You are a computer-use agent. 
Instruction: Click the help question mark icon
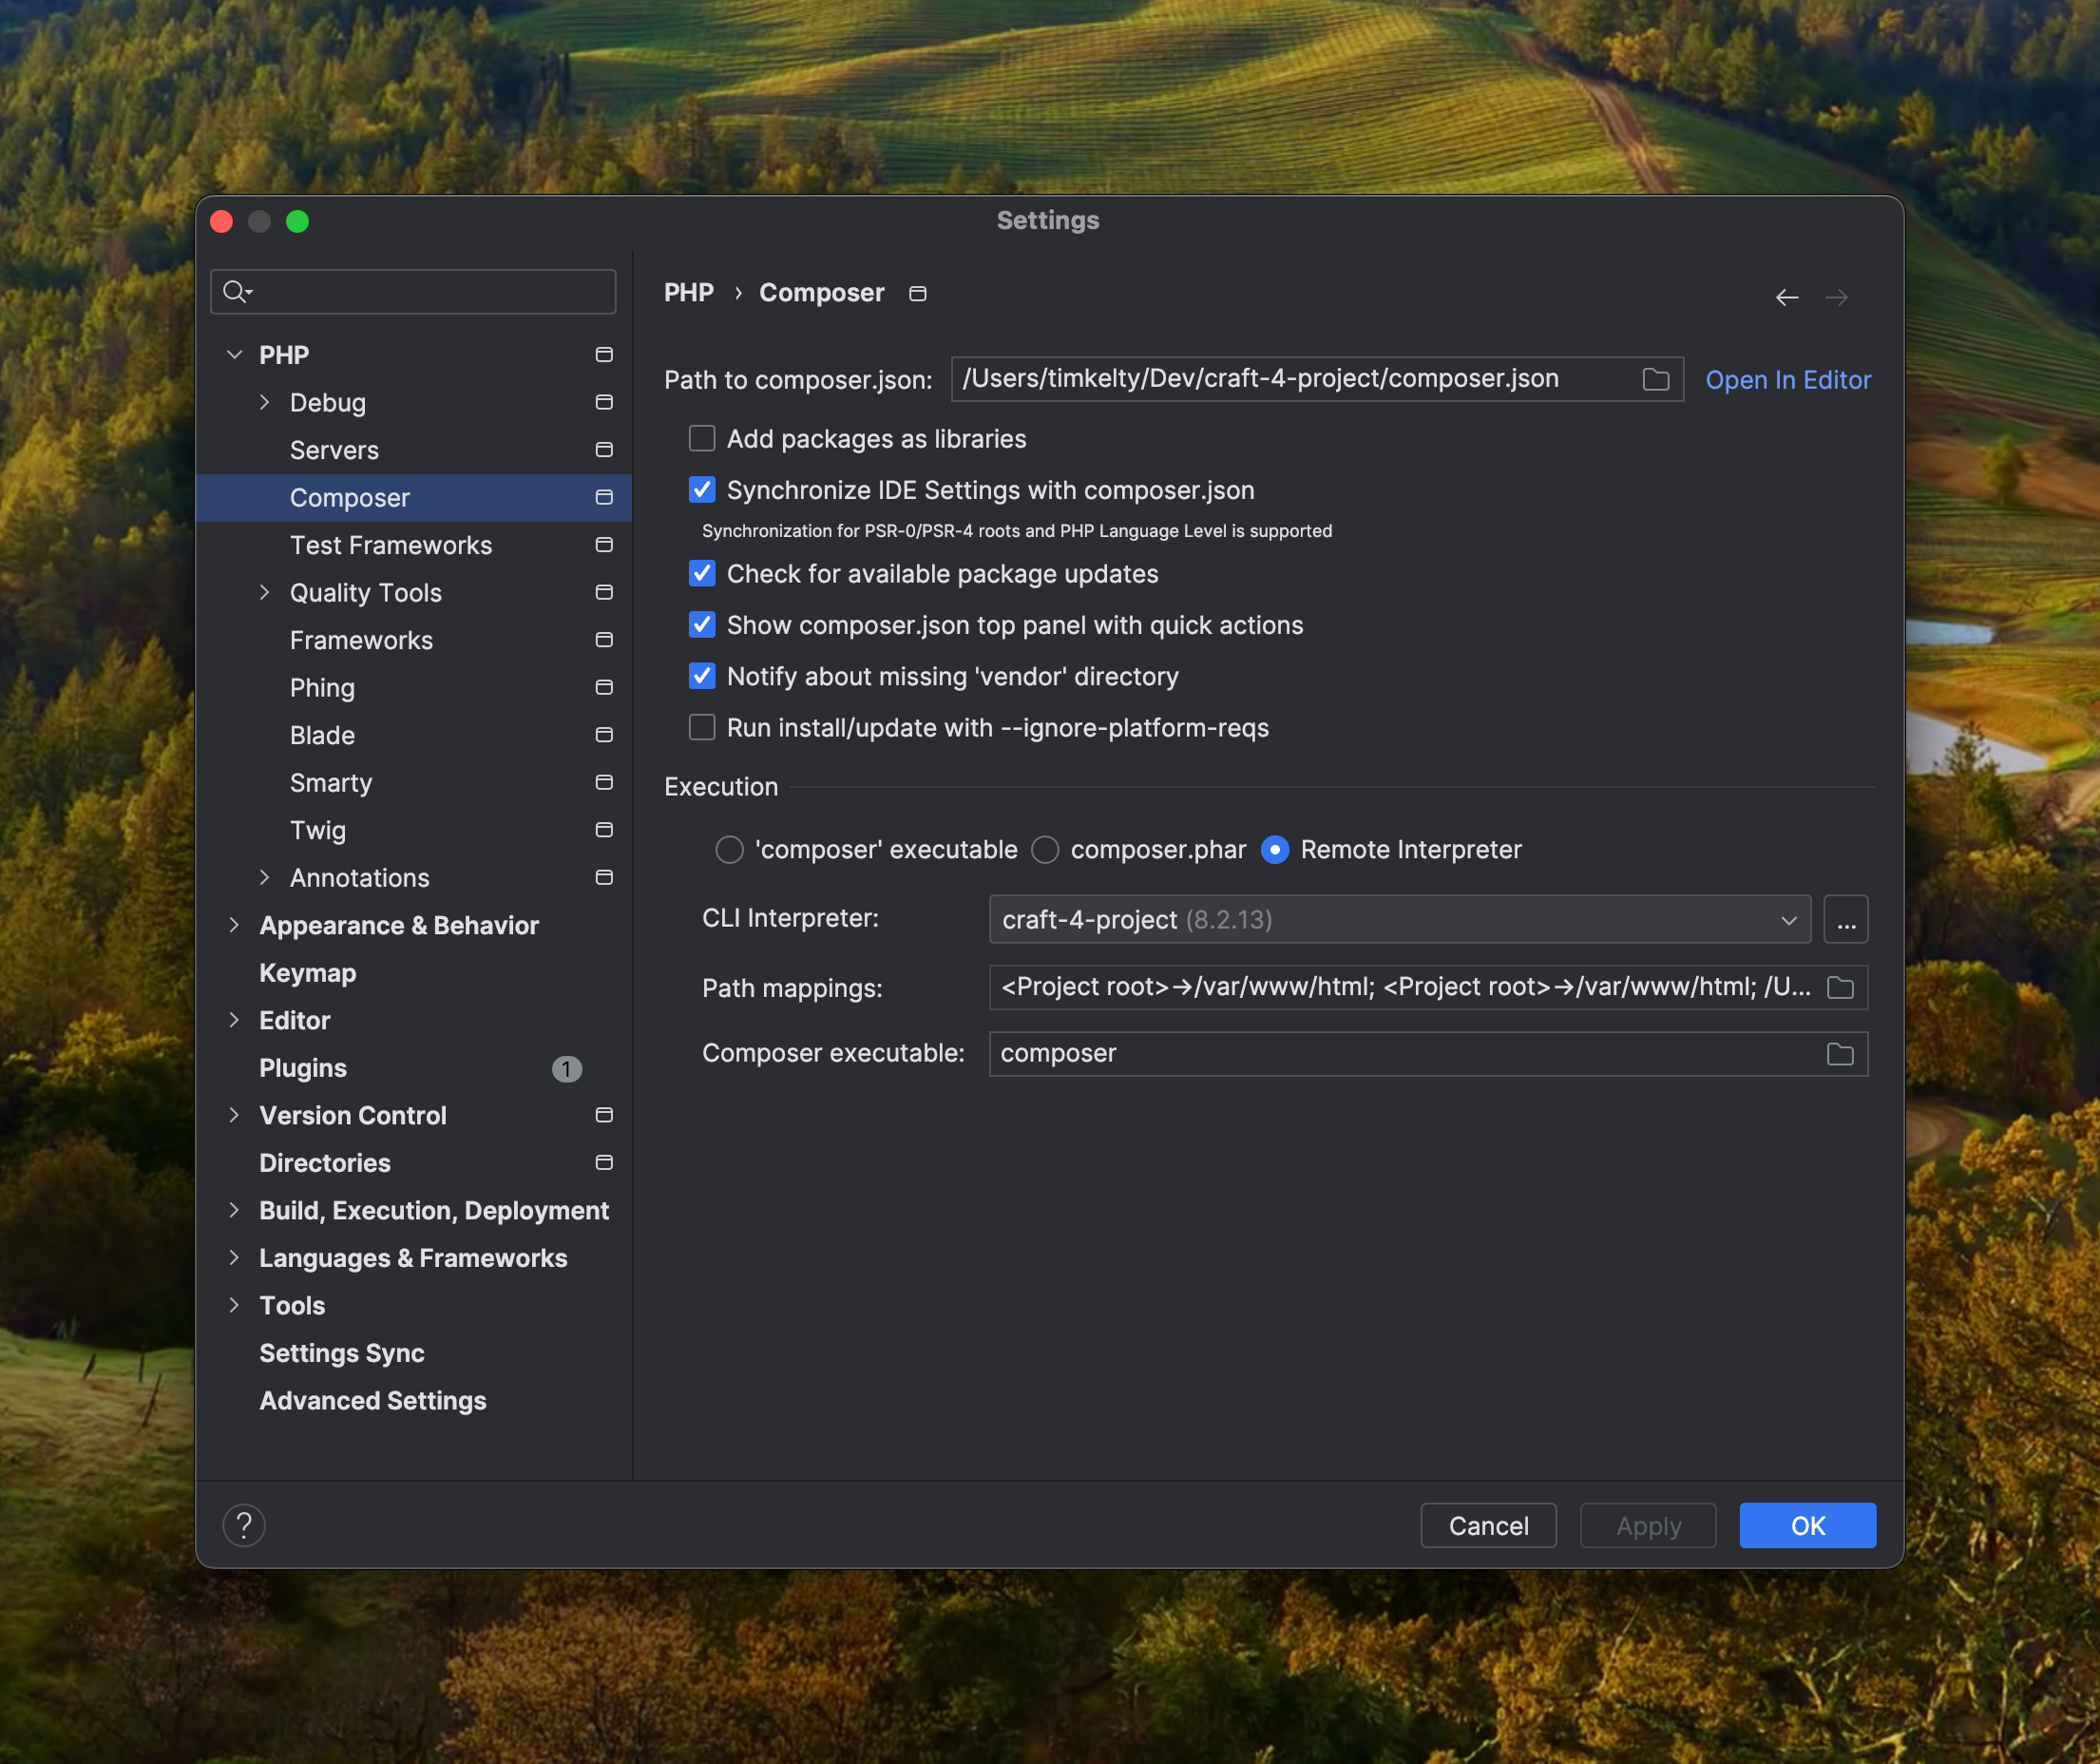click(x=244, y=1525)
